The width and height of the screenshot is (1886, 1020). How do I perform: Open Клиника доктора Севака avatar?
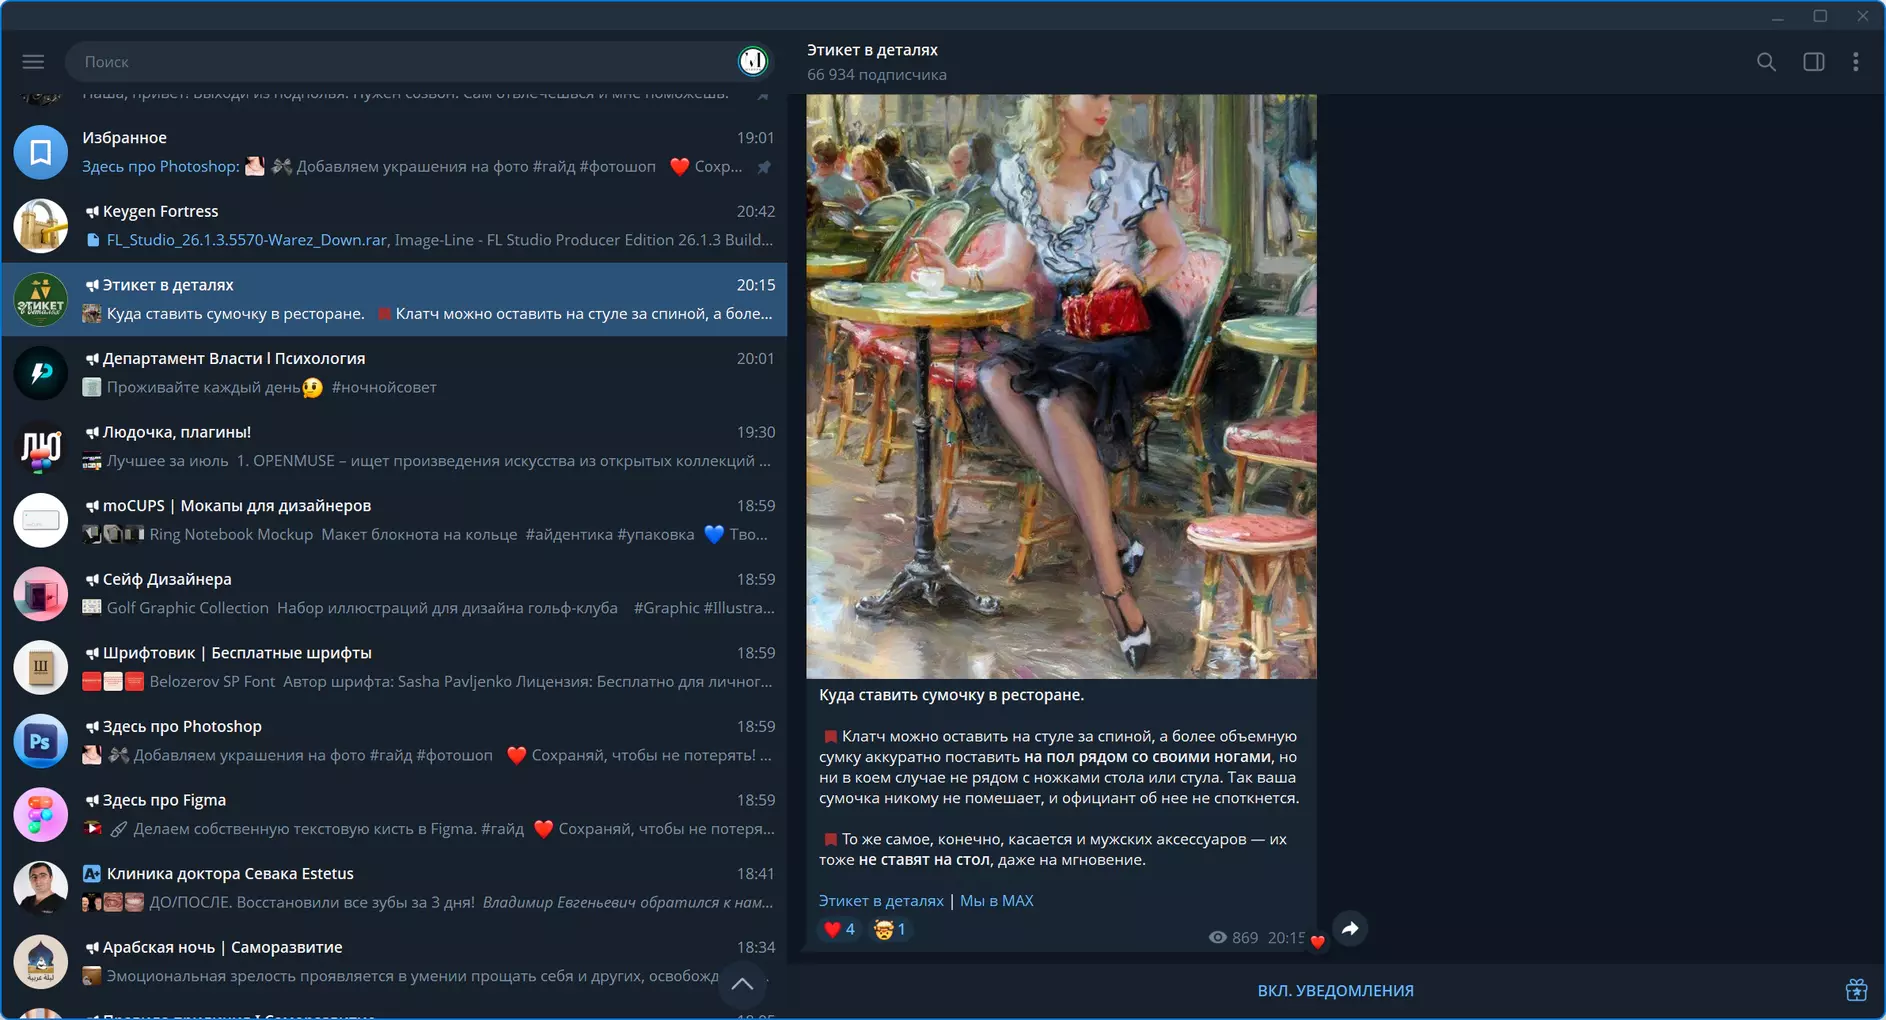(40, 888)
